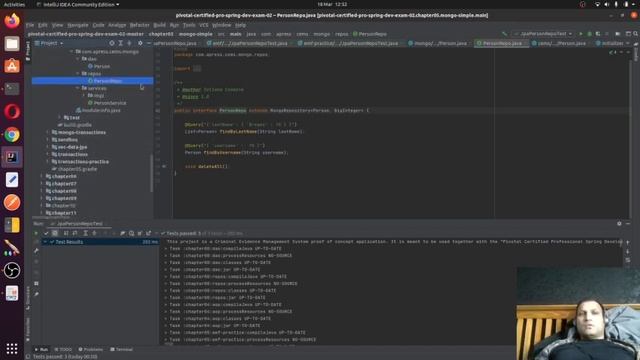The image size is (640, 360).
Task: Toggle show ignored tests icon
Action: pyautogui.click(x=55, y=233)
